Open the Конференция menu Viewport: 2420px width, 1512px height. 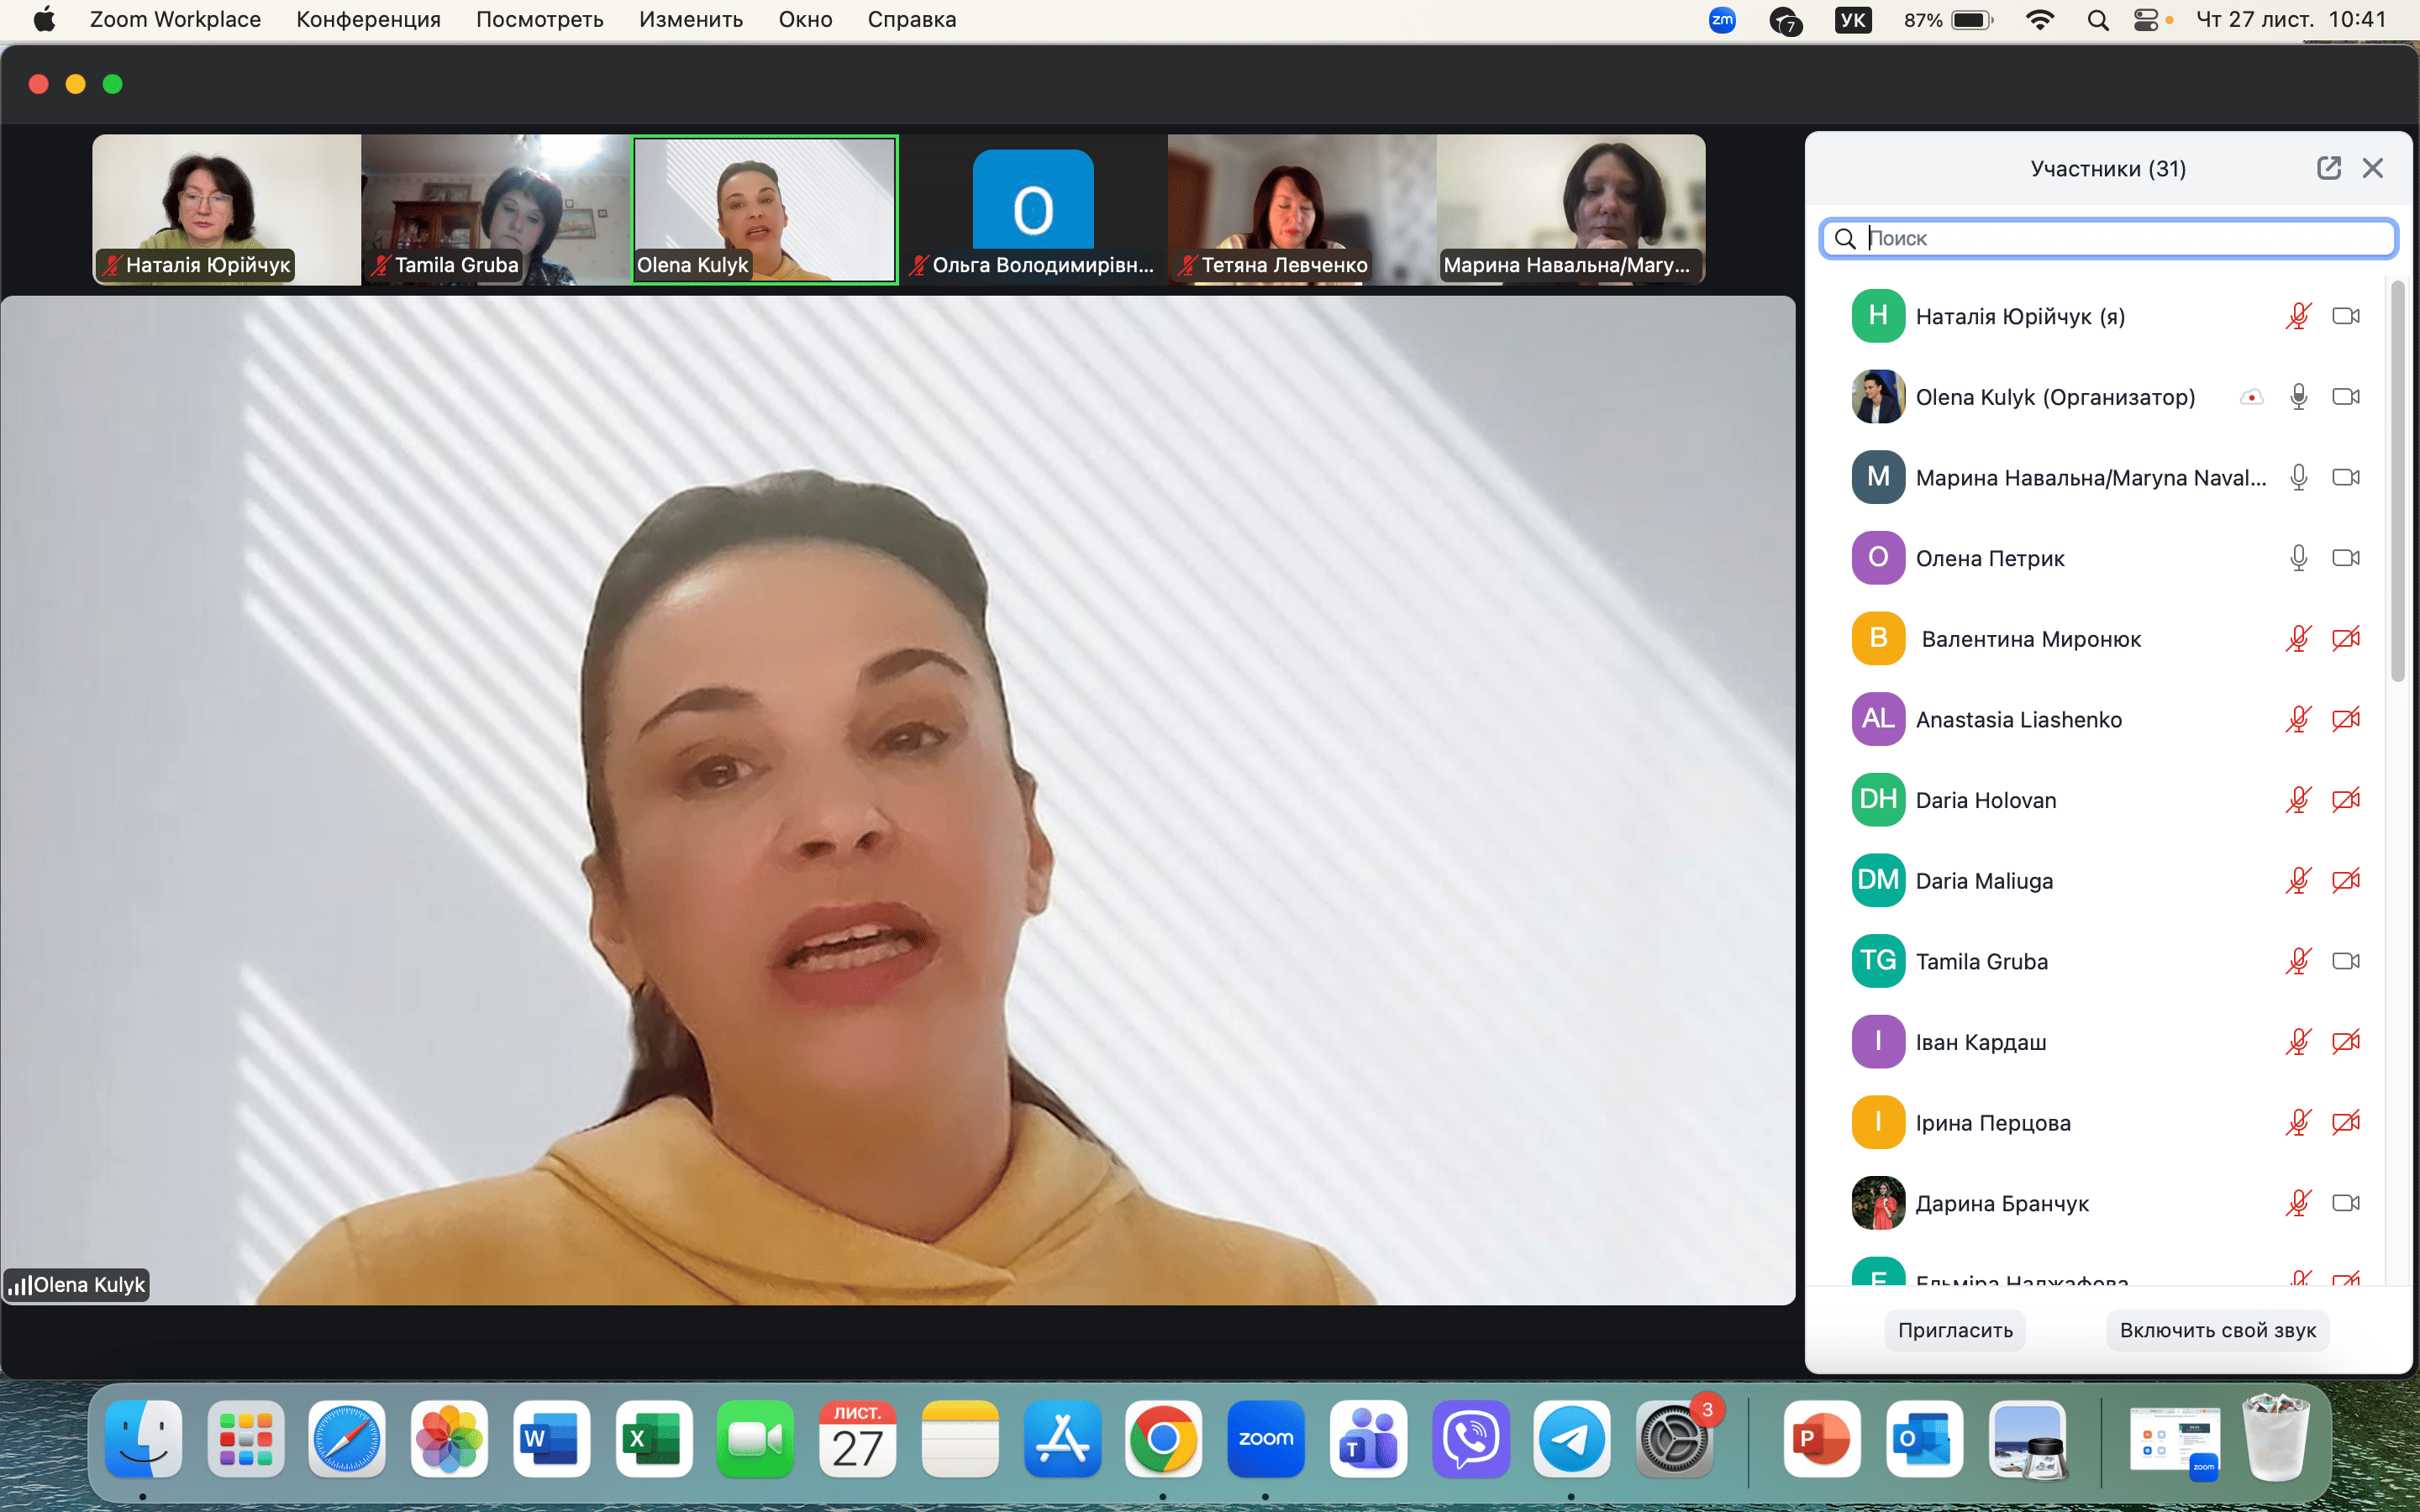point(368,20)
